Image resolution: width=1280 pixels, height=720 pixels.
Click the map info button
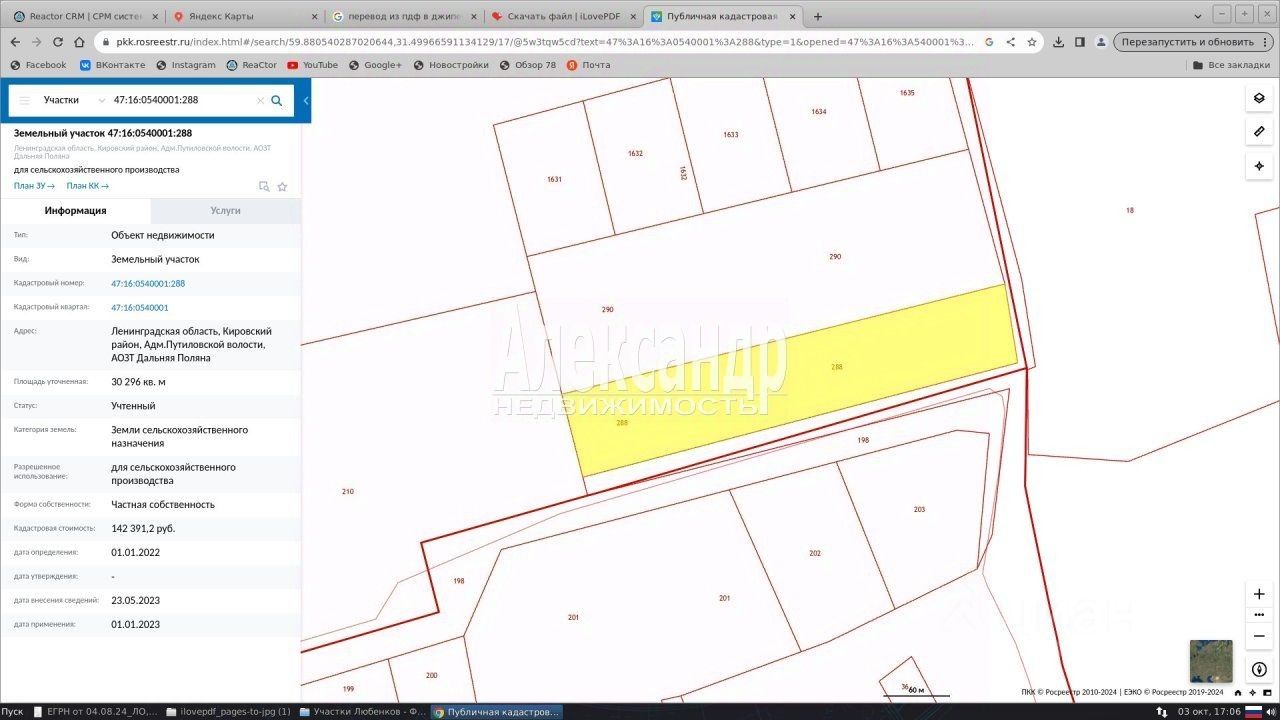click(x=1259, y=669)
